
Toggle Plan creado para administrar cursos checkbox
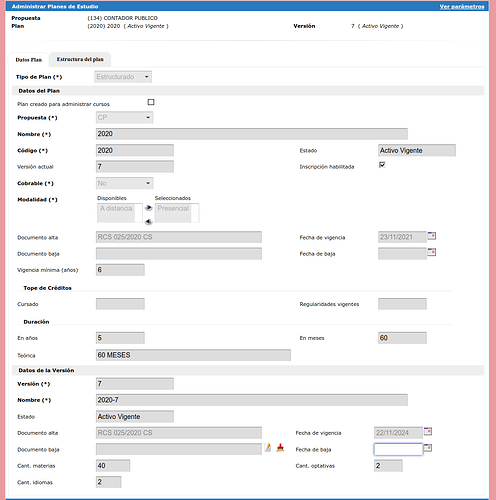(151, 102)
